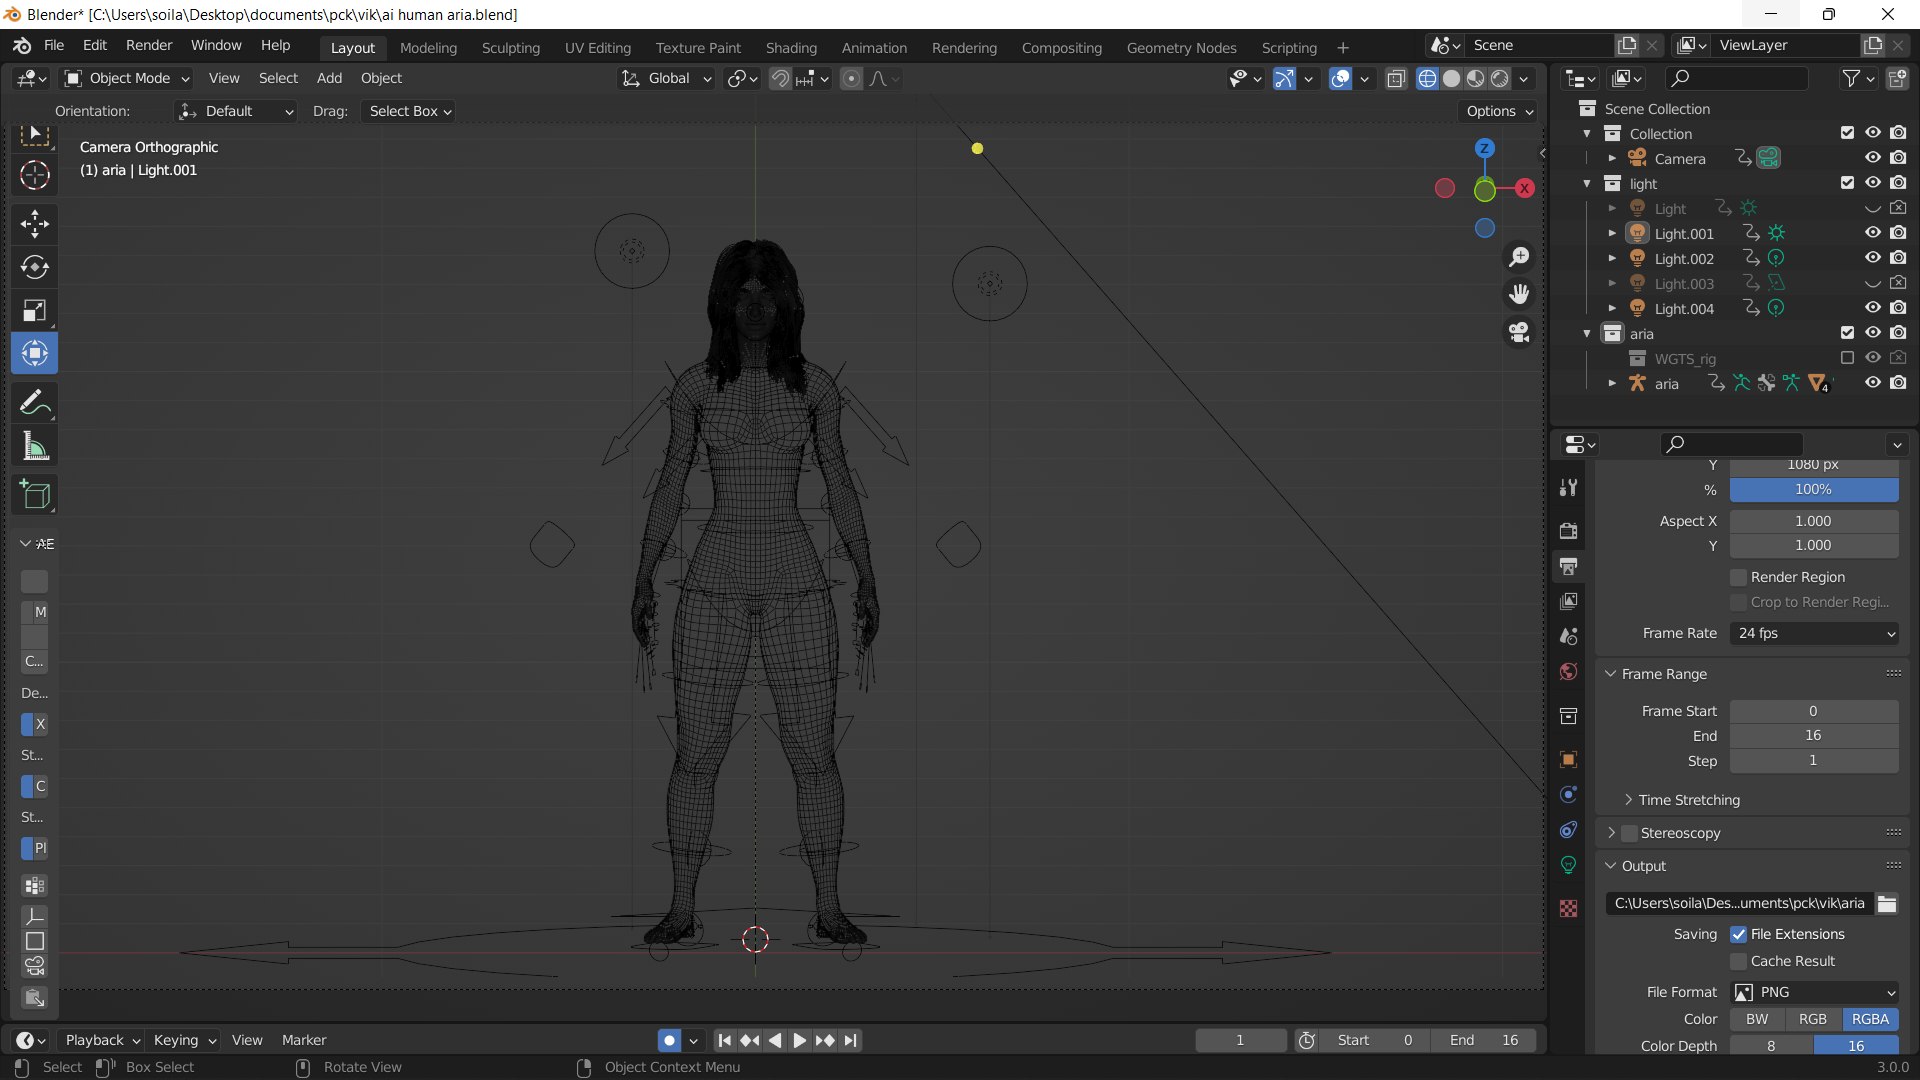Open the Add menu in viewport header
Image resolution: width=1920 pixels, height=1080 pixels.
(x=329, y=78)
